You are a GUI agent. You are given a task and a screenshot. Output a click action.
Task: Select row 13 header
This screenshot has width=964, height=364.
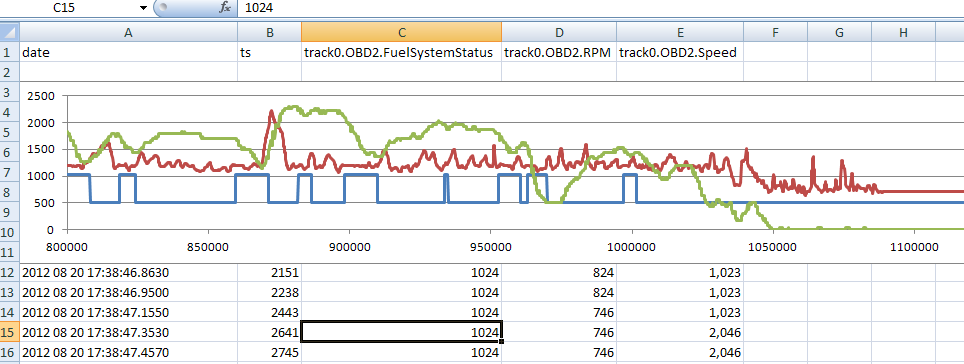tap(10, 293)
